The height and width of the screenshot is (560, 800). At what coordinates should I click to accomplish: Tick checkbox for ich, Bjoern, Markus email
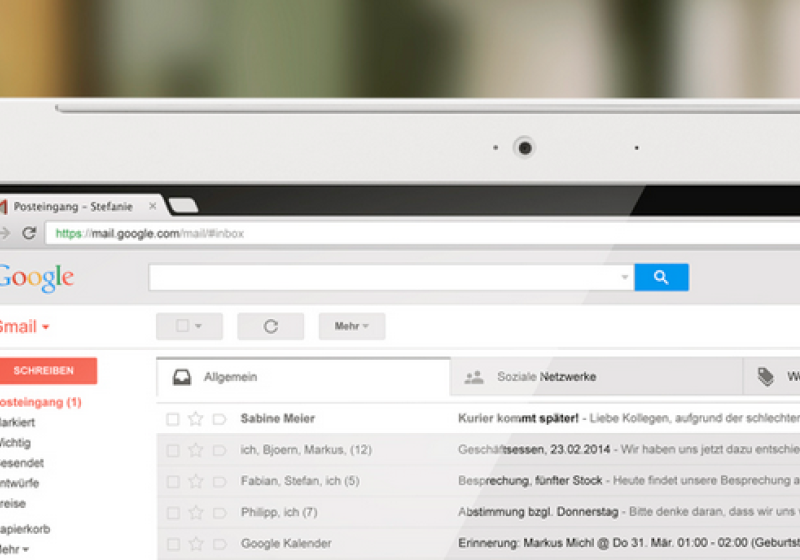[173, 450]
